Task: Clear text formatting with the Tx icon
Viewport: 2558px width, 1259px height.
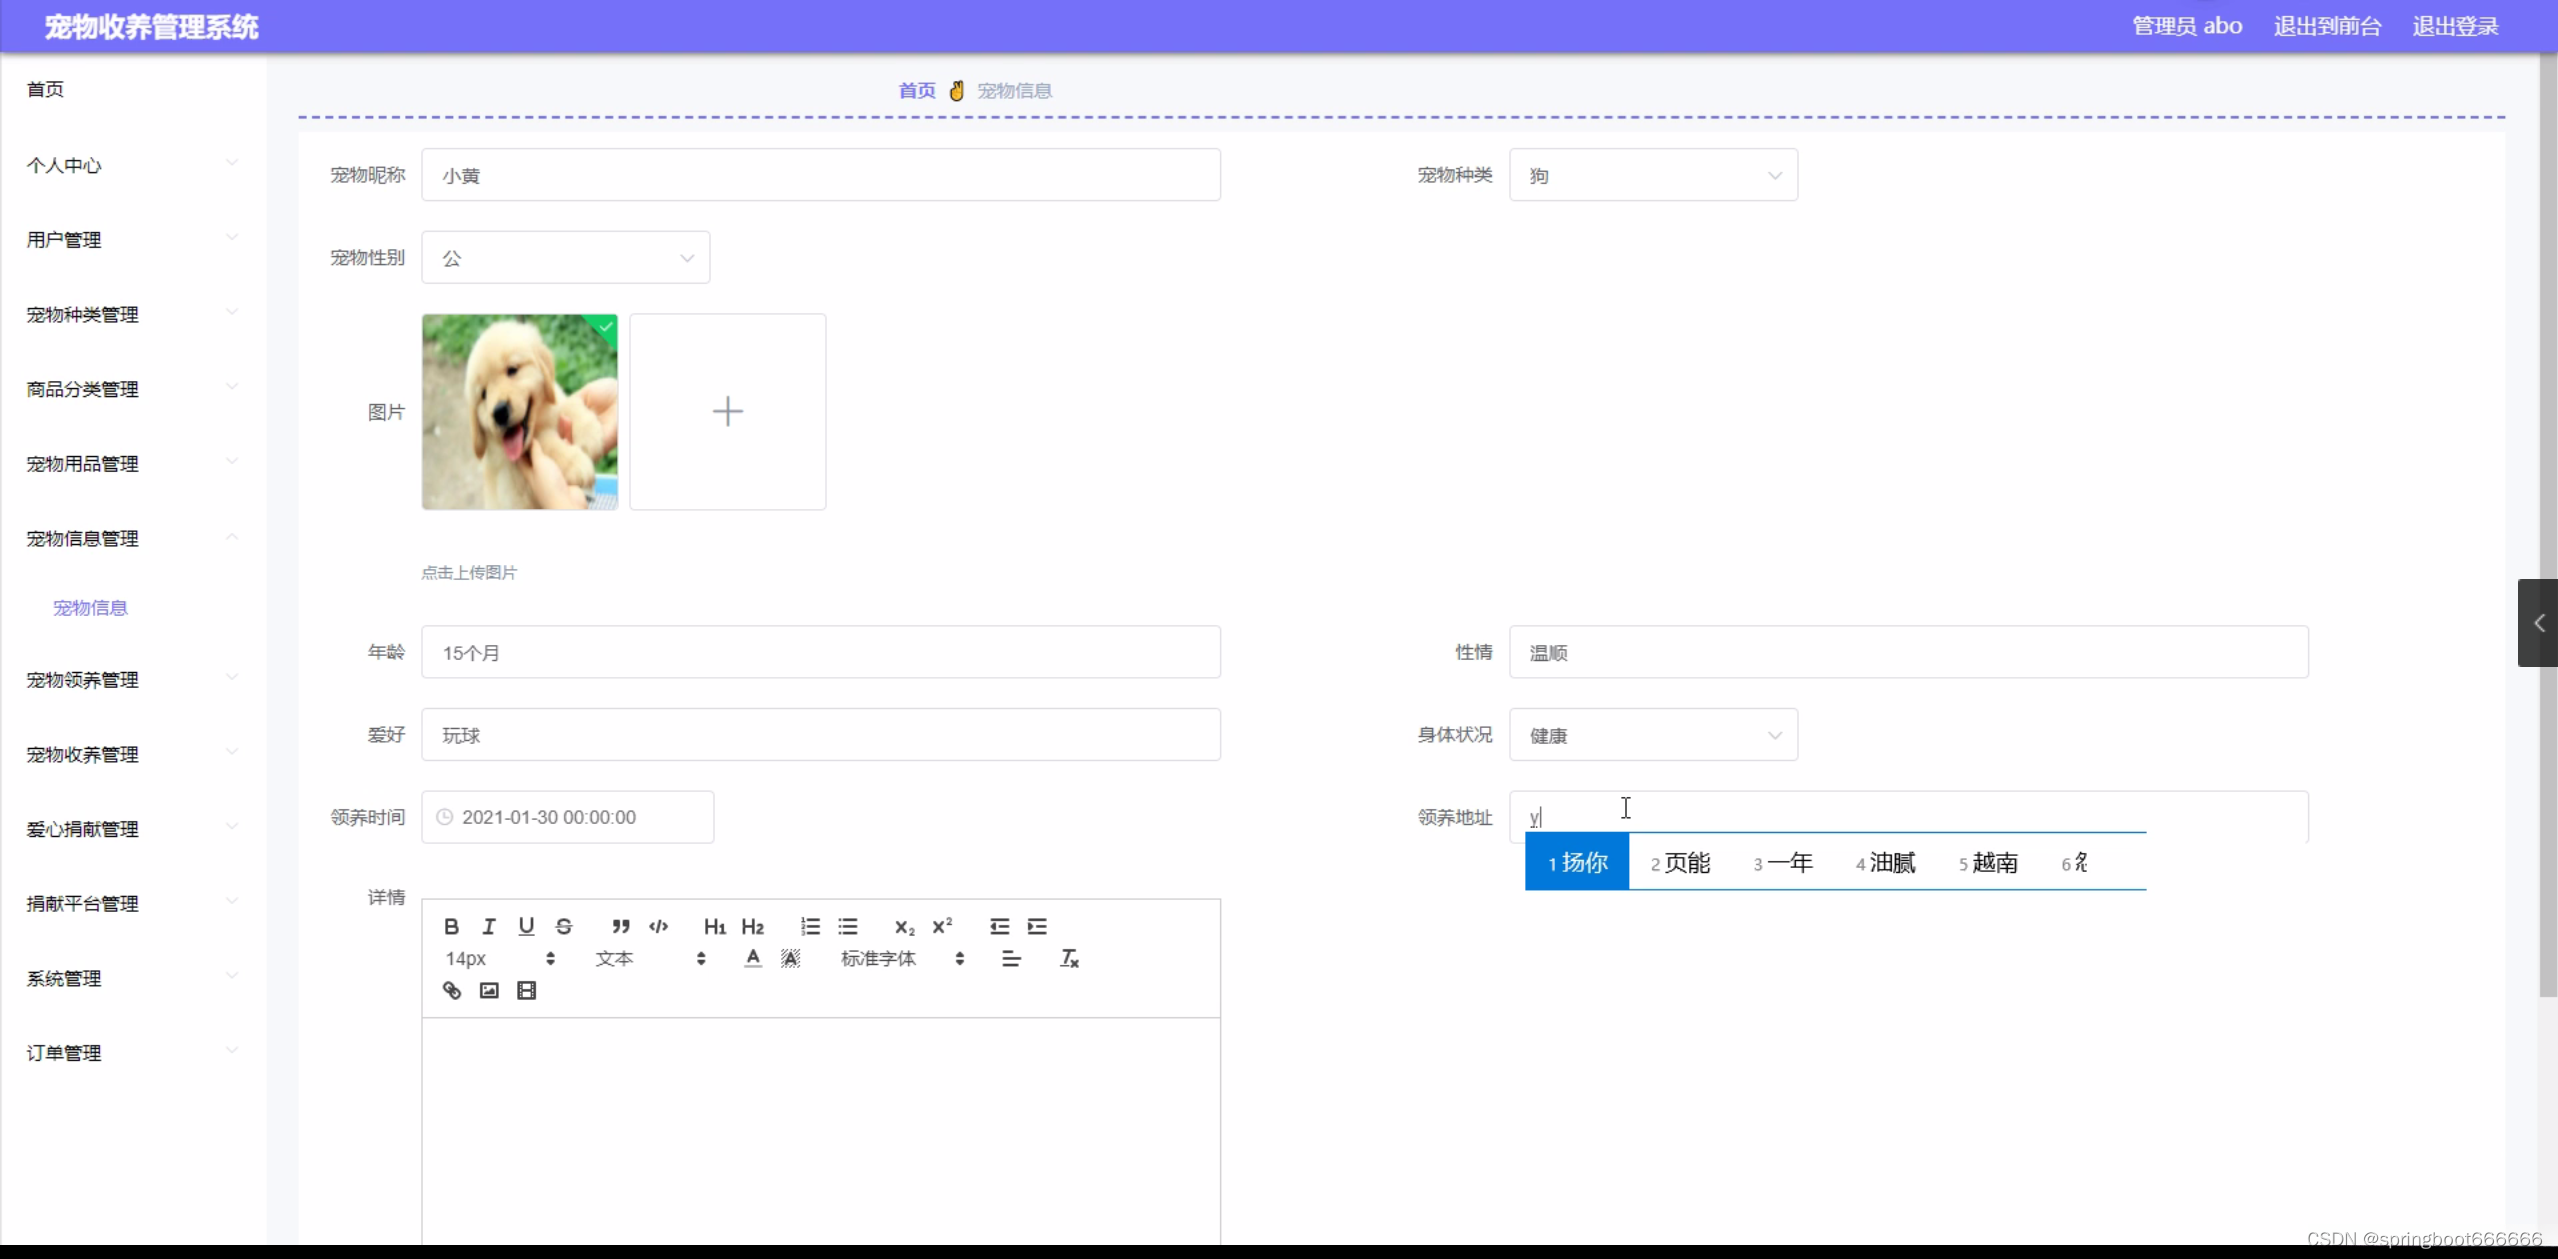Action: coord(1069,958)
